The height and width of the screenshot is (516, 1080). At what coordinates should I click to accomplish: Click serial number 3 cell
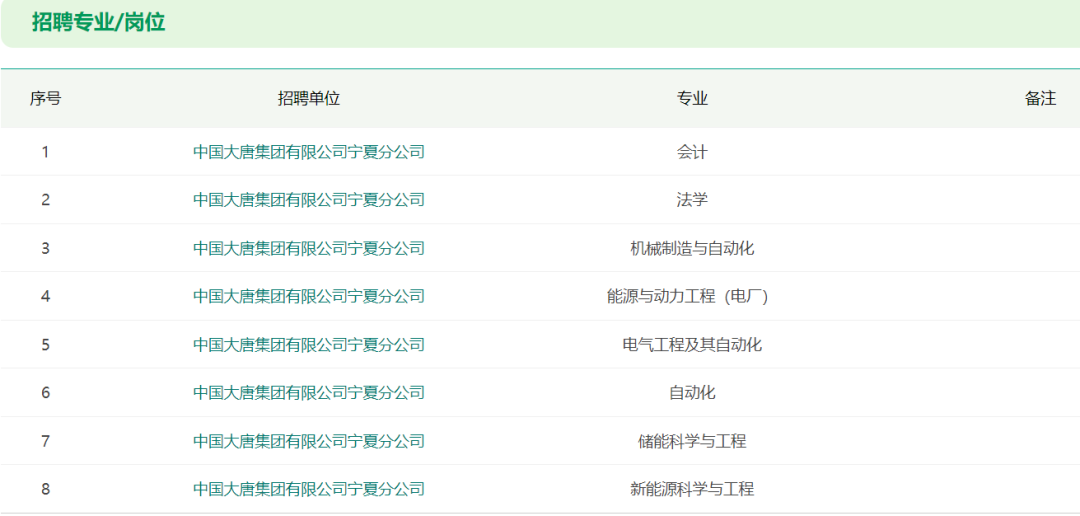[45, 248]
